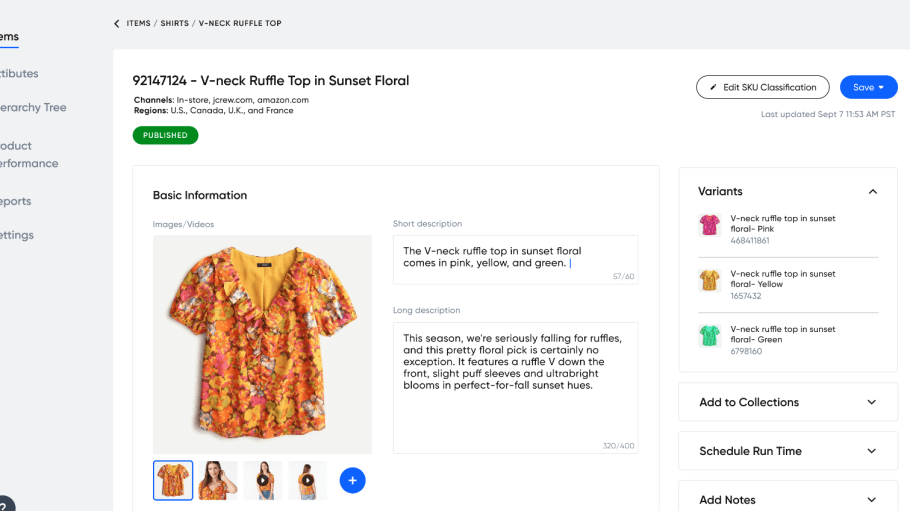Viewport: 910px width, 511px height.
Task: Select the yellow variant shirt icon
Action: click(x=709, y=280)
